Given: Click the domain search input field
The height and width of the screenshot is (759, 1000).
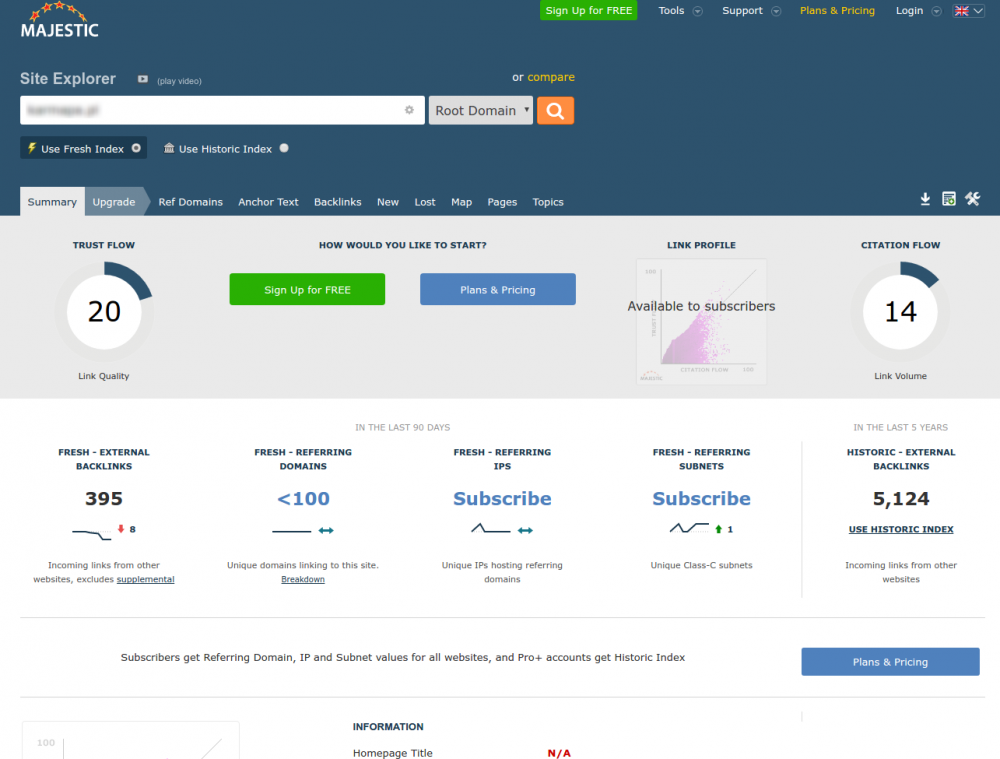Looking at the screenshot, I should pos(210,110).
